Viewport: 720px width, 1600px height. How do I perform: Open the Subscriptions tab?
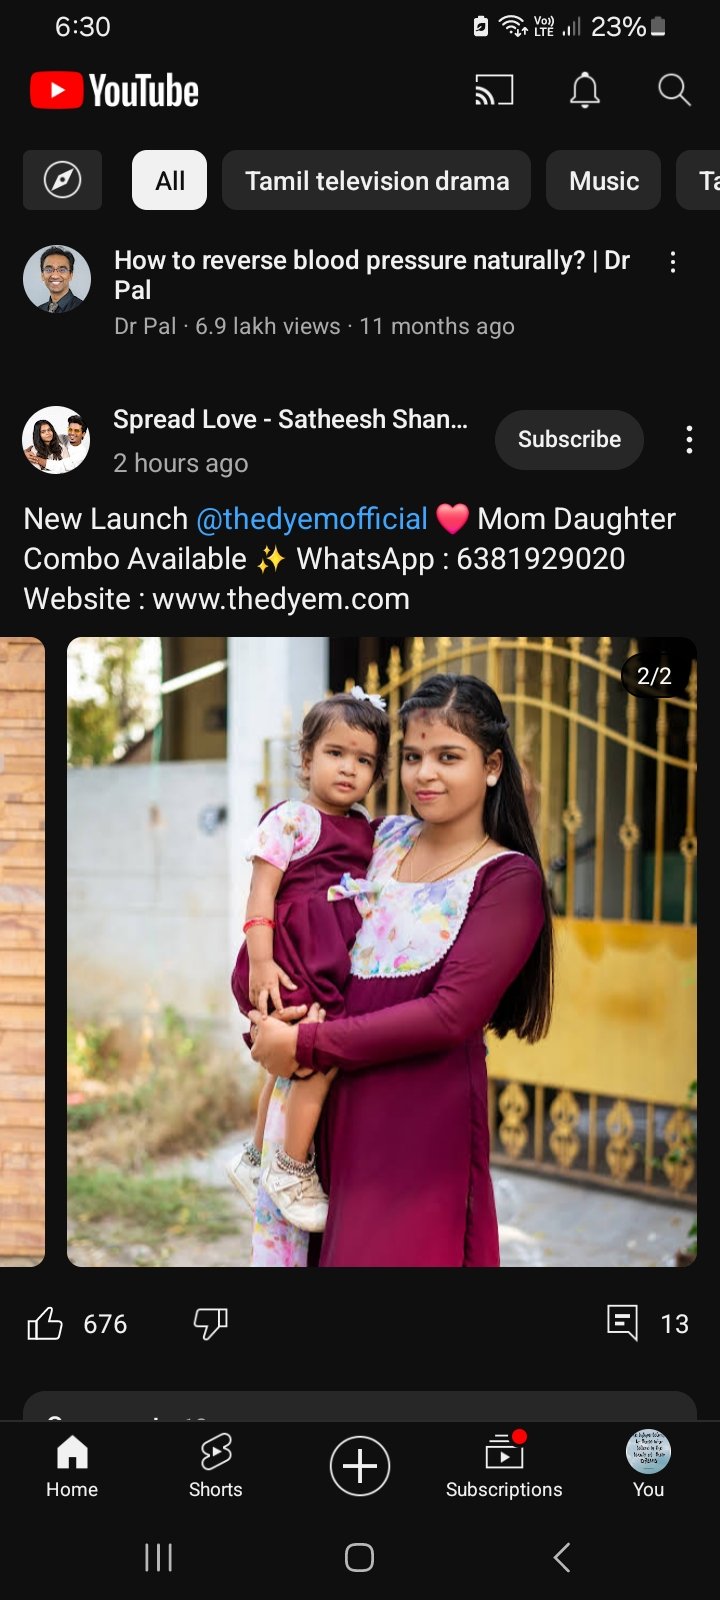pyautogui.click(x=504, y=1466)
